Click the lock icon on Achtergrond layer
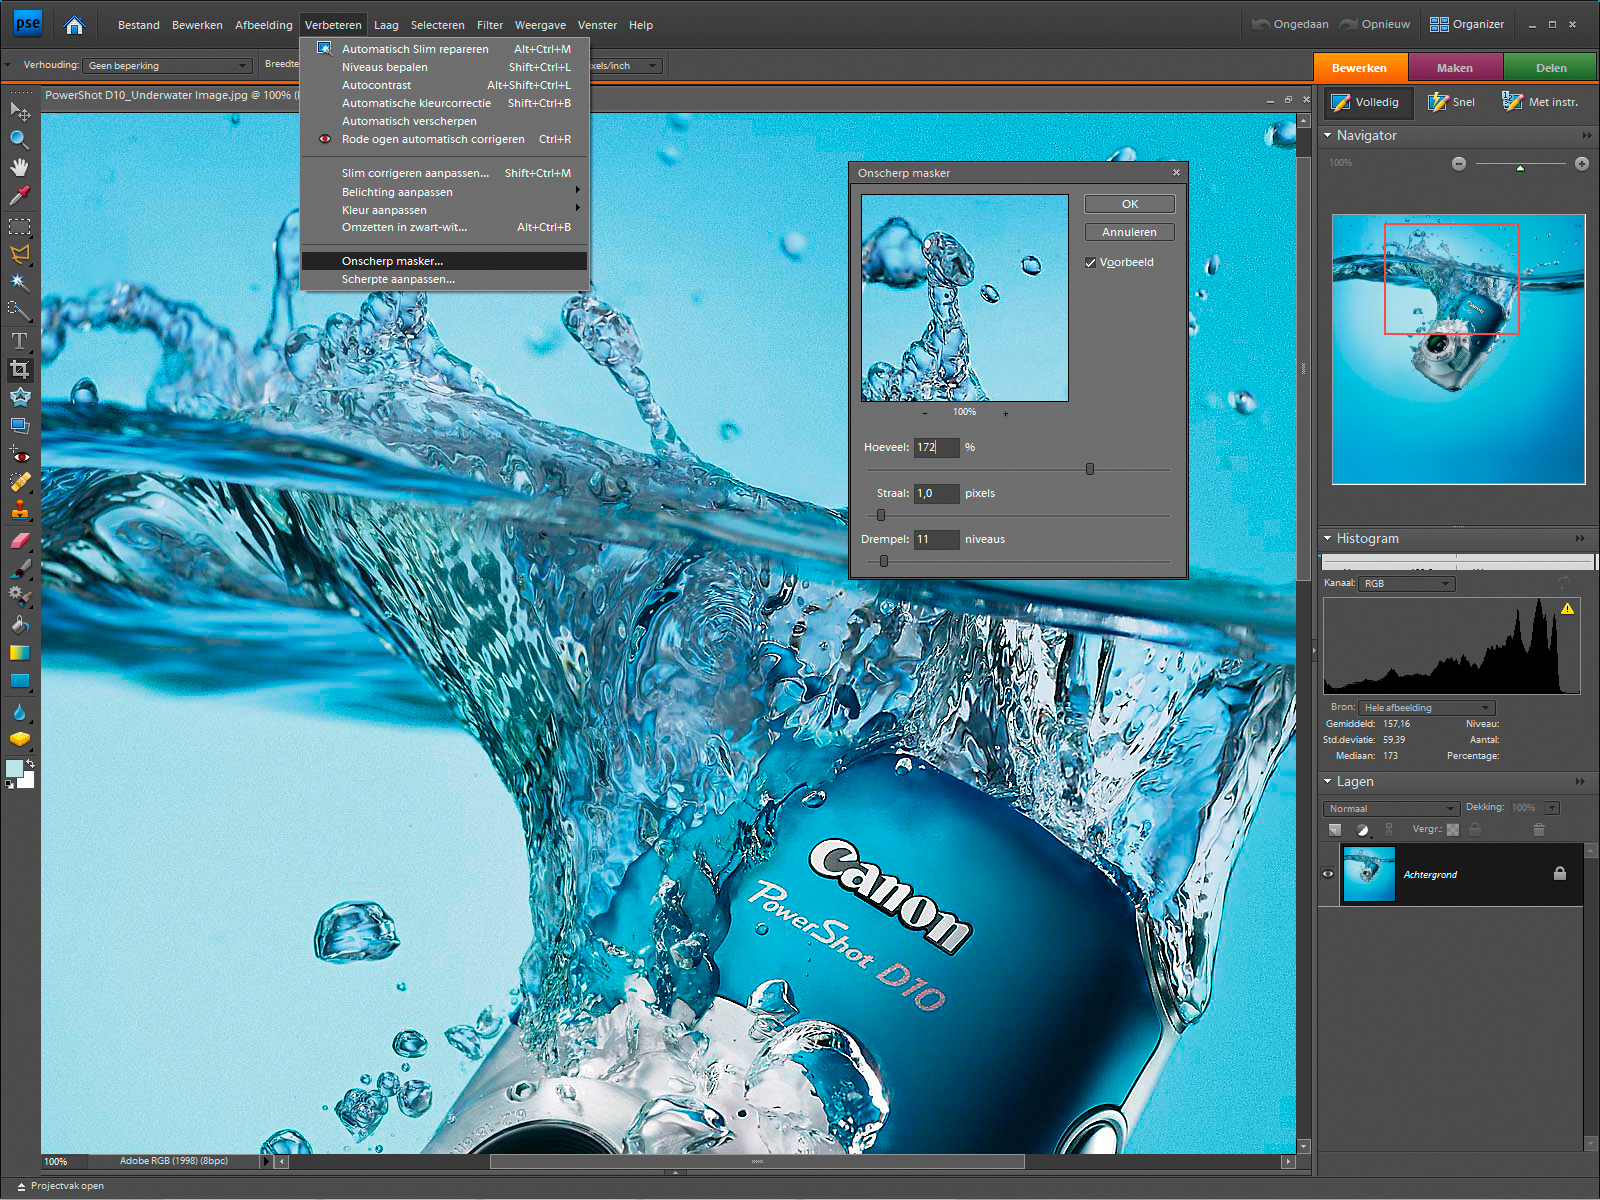 tap(1560, 873)
